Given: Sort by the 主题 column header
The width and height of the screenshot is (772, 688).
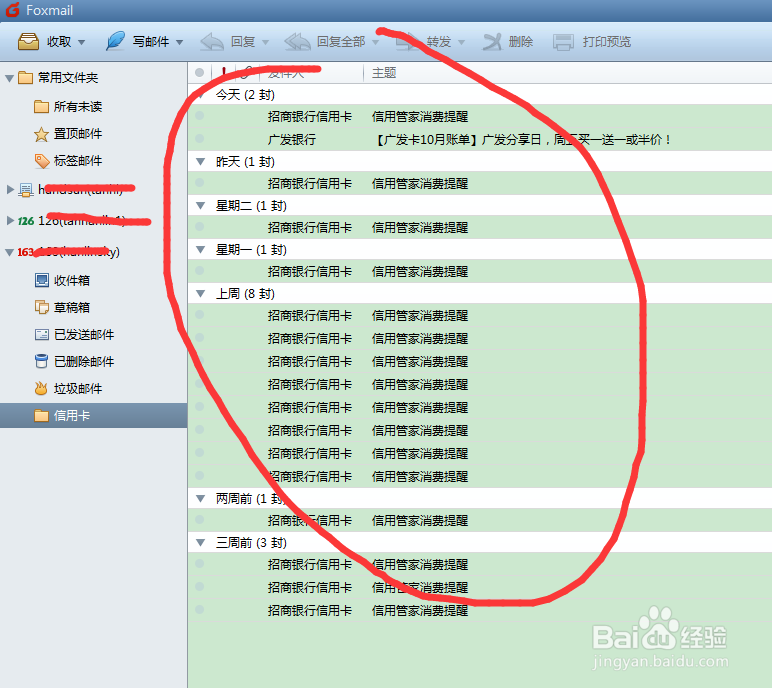Looking at the screenshot, I should (384, 73).
